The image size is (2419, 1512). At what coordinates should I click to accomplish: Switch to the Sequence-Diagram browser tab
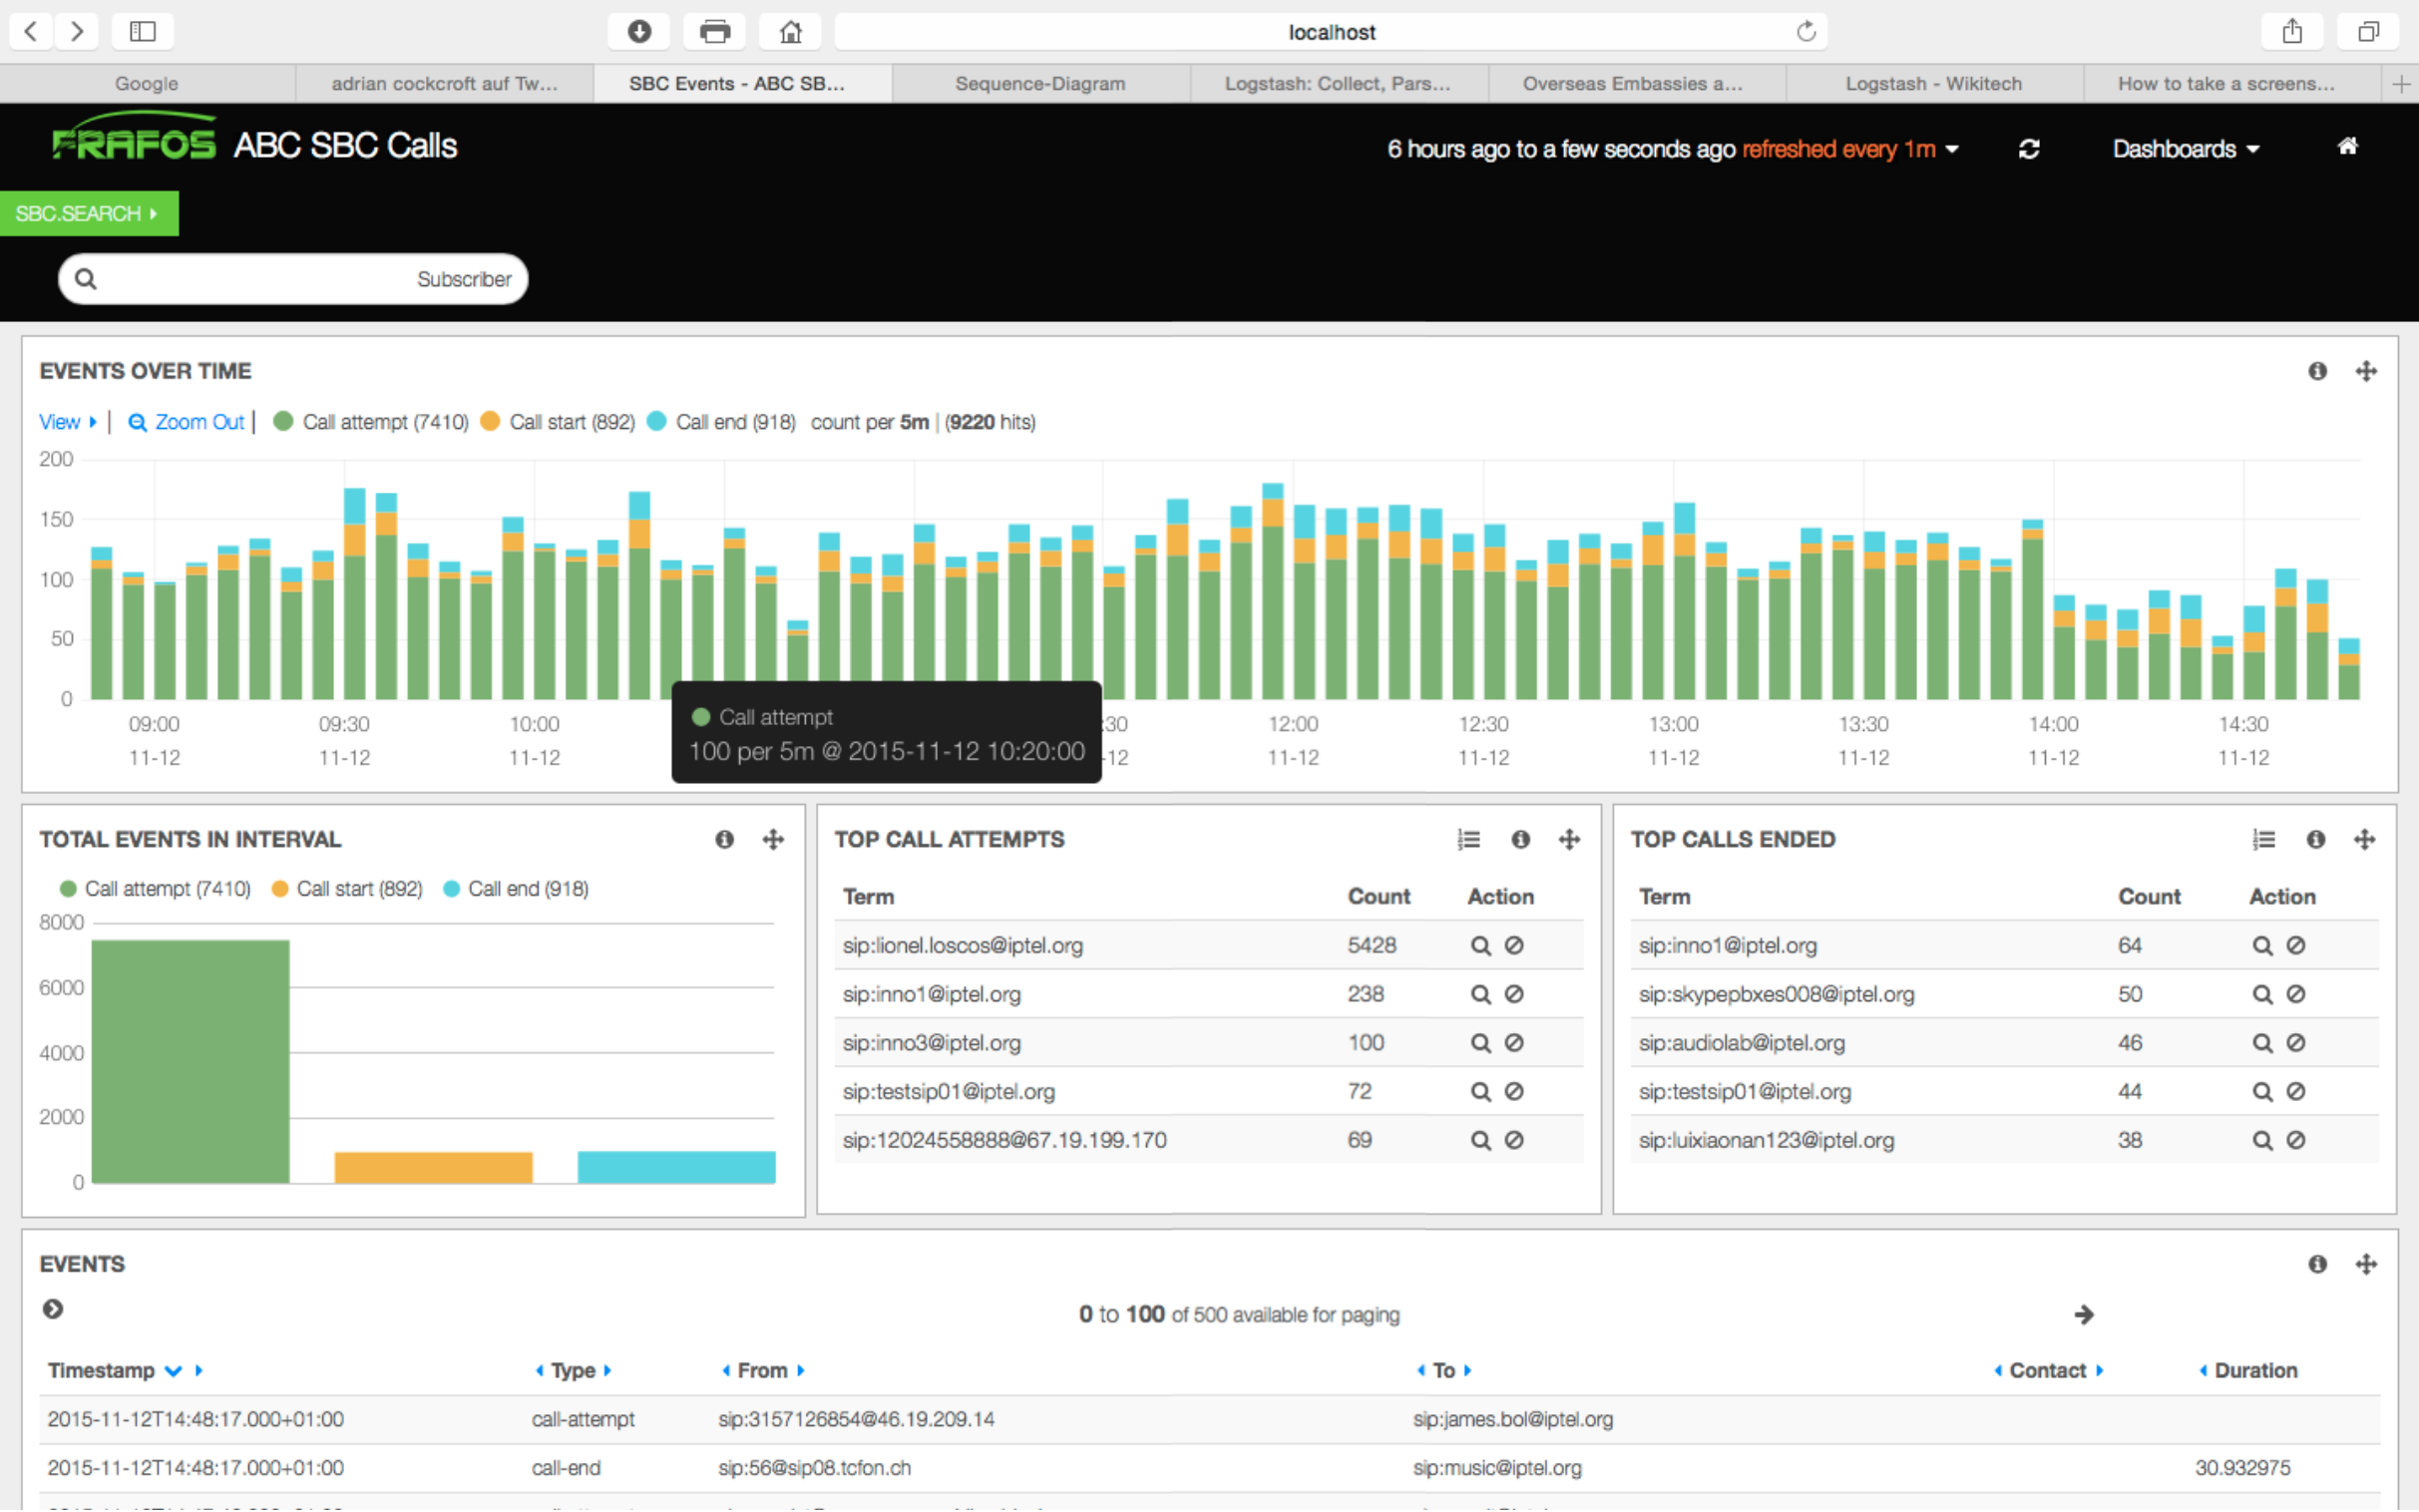click(1039, 84)
